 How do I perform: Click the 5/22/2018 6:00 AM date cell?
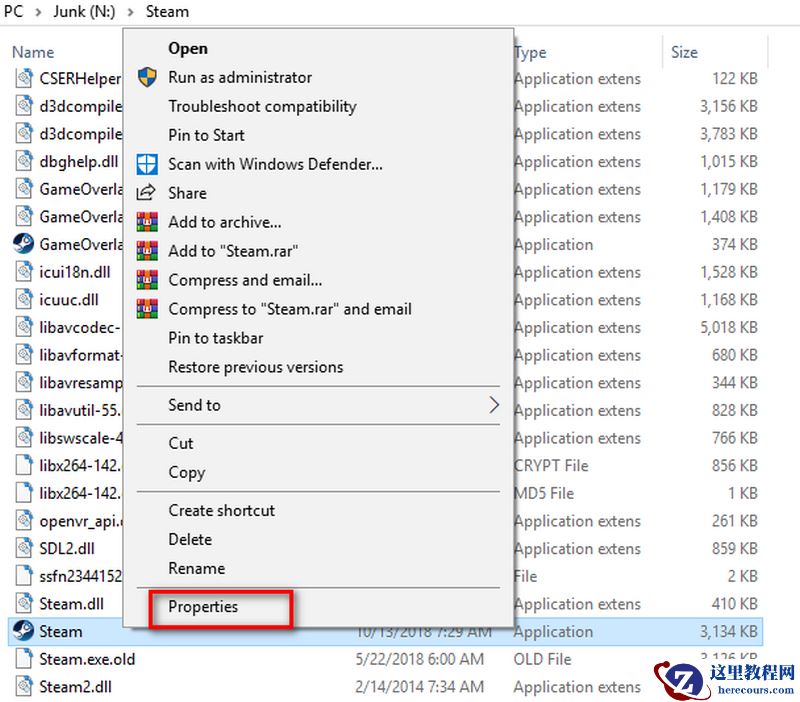[419, 659]
